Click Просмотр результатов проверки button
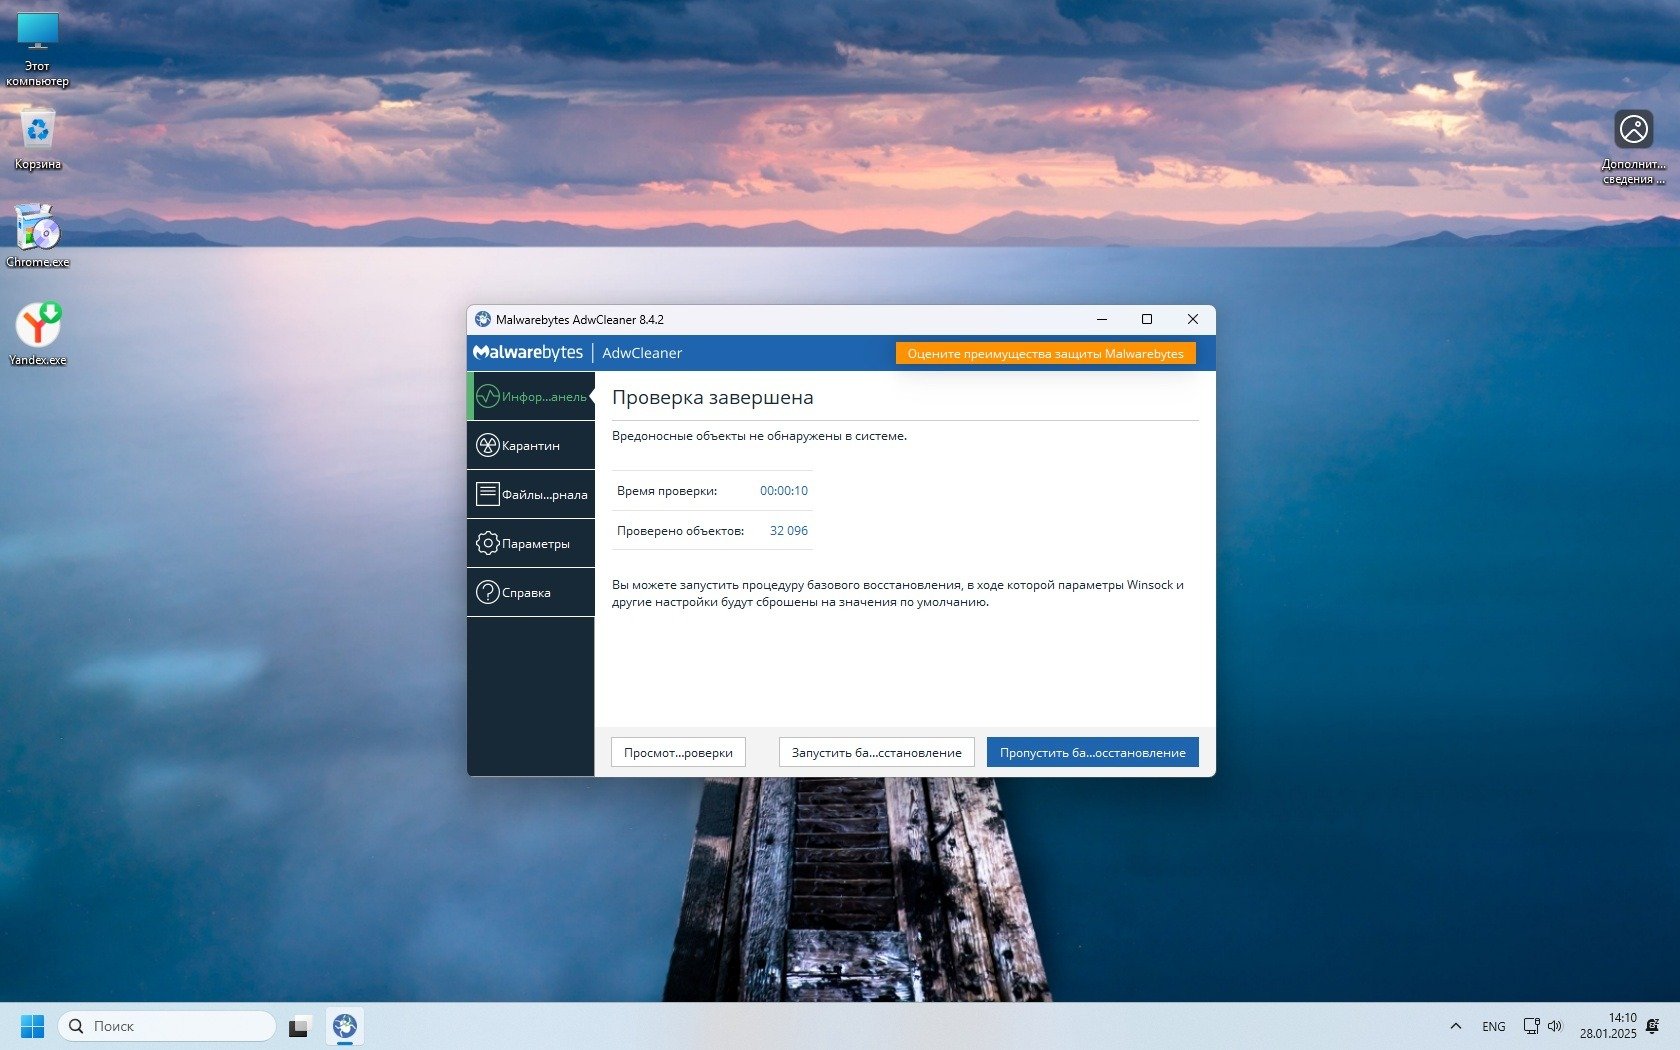This screenshot has width=1680, height=1050. [678, 752]
